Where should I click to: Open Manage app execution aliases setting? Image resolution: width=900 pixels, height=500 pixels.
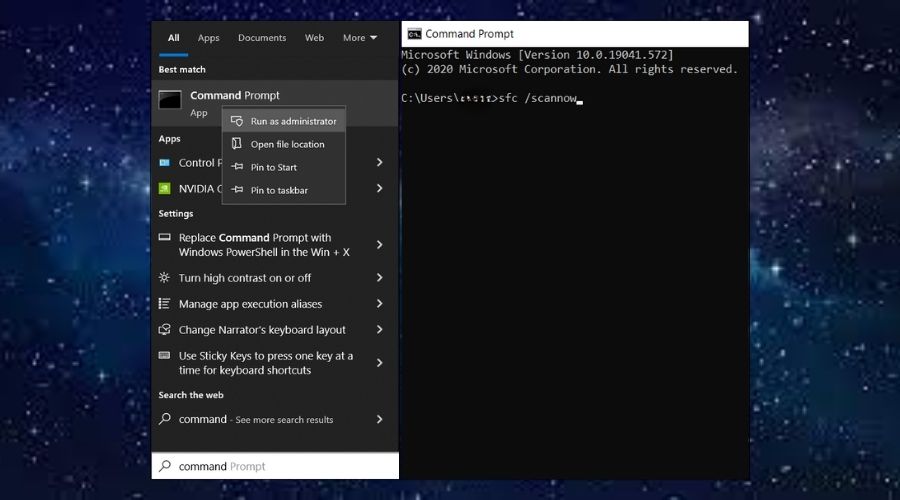pos(250,304)
